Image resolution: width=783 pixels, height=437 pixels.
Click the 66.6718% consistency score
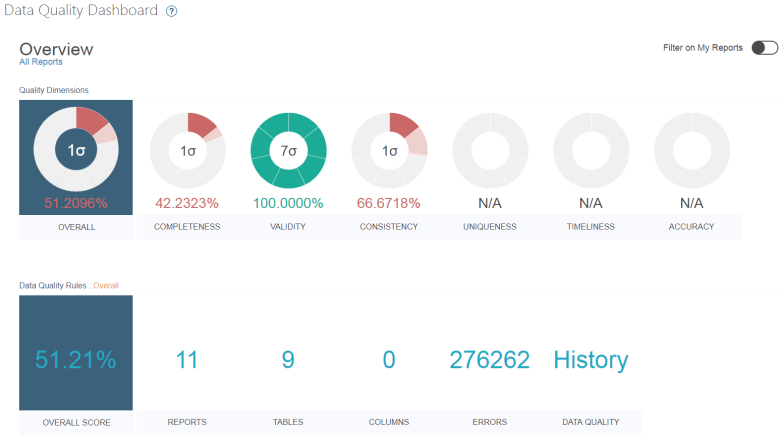coord(389,203)
